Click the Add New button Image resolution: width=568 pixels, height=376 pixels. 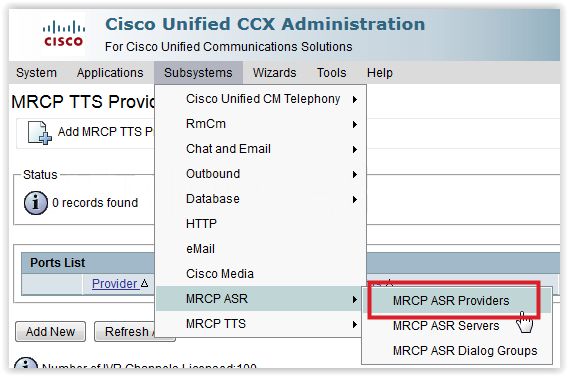tap(50, 331)
